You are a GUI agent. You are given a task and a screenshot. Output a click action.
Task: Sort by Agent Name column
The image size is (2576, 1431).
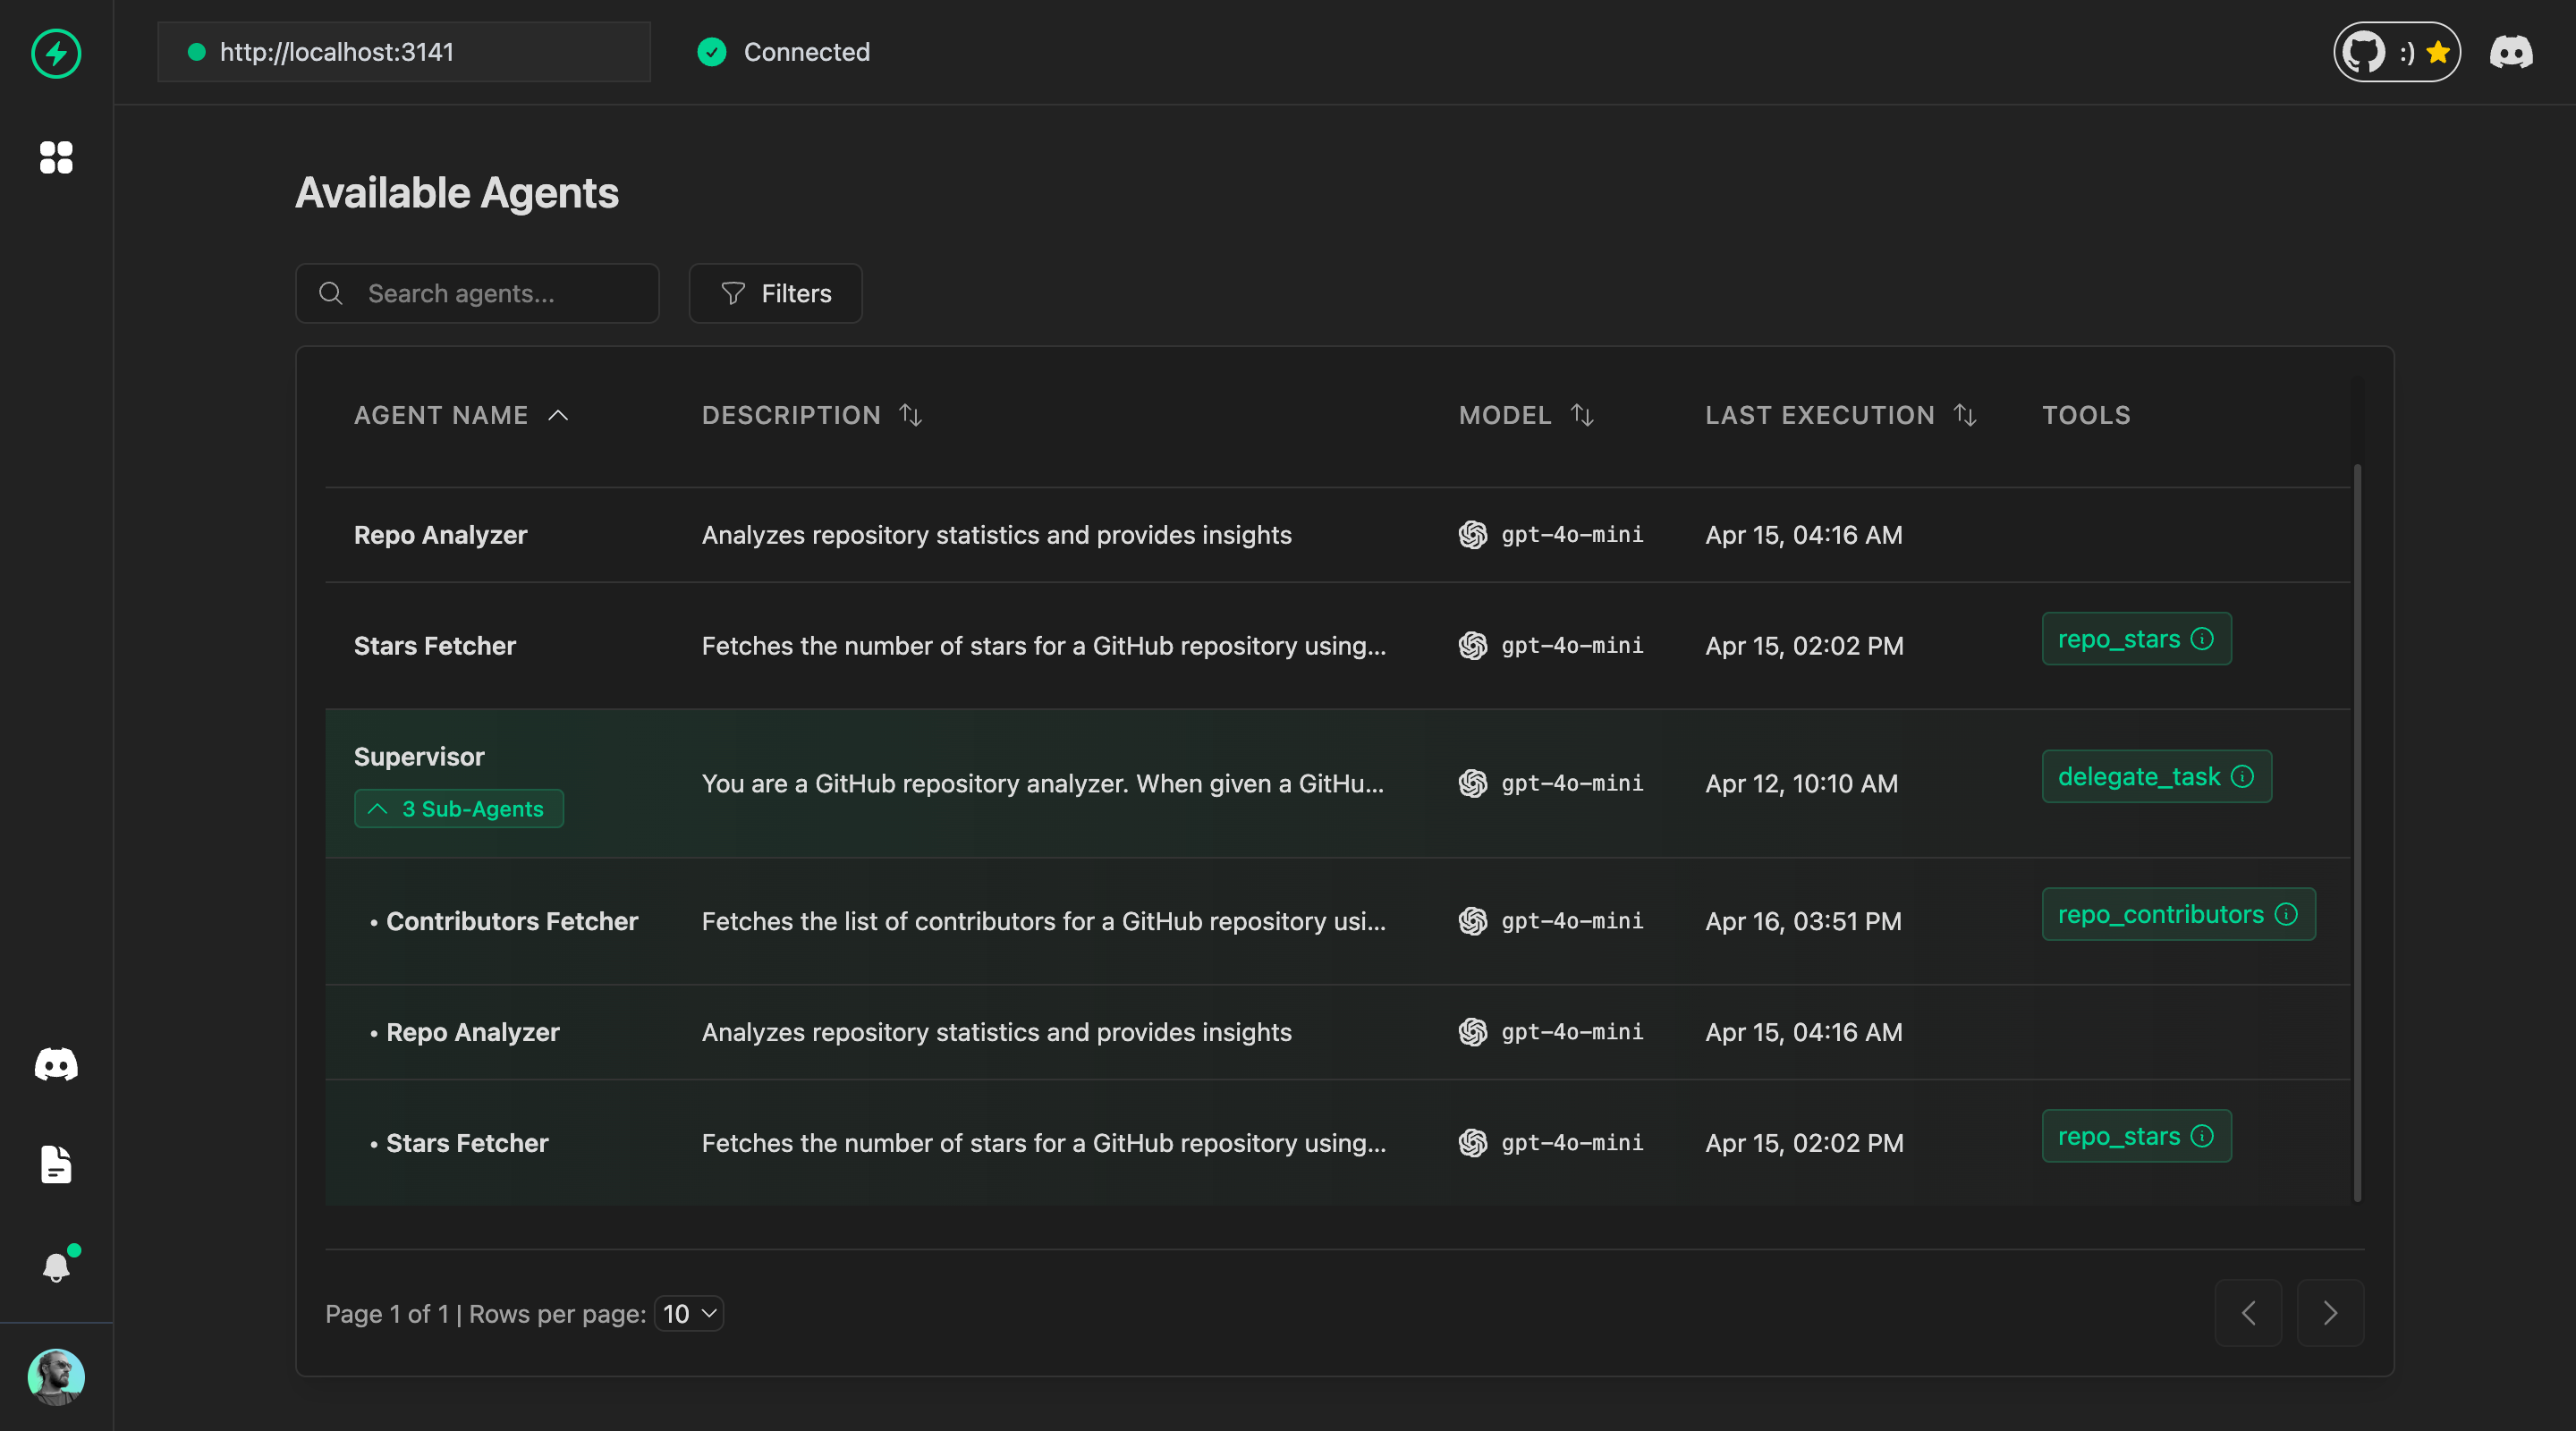(461, 415)
